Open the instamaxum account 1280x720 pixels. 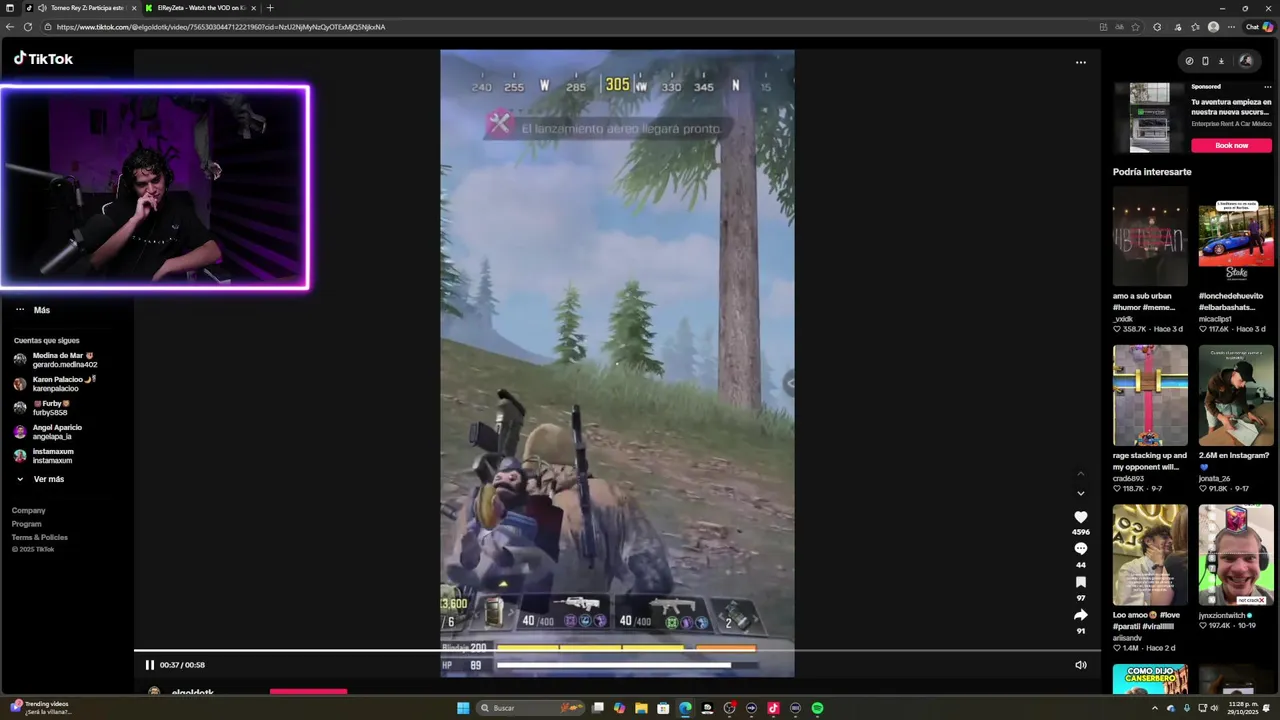pyautogui.click(x=44, y=456)
